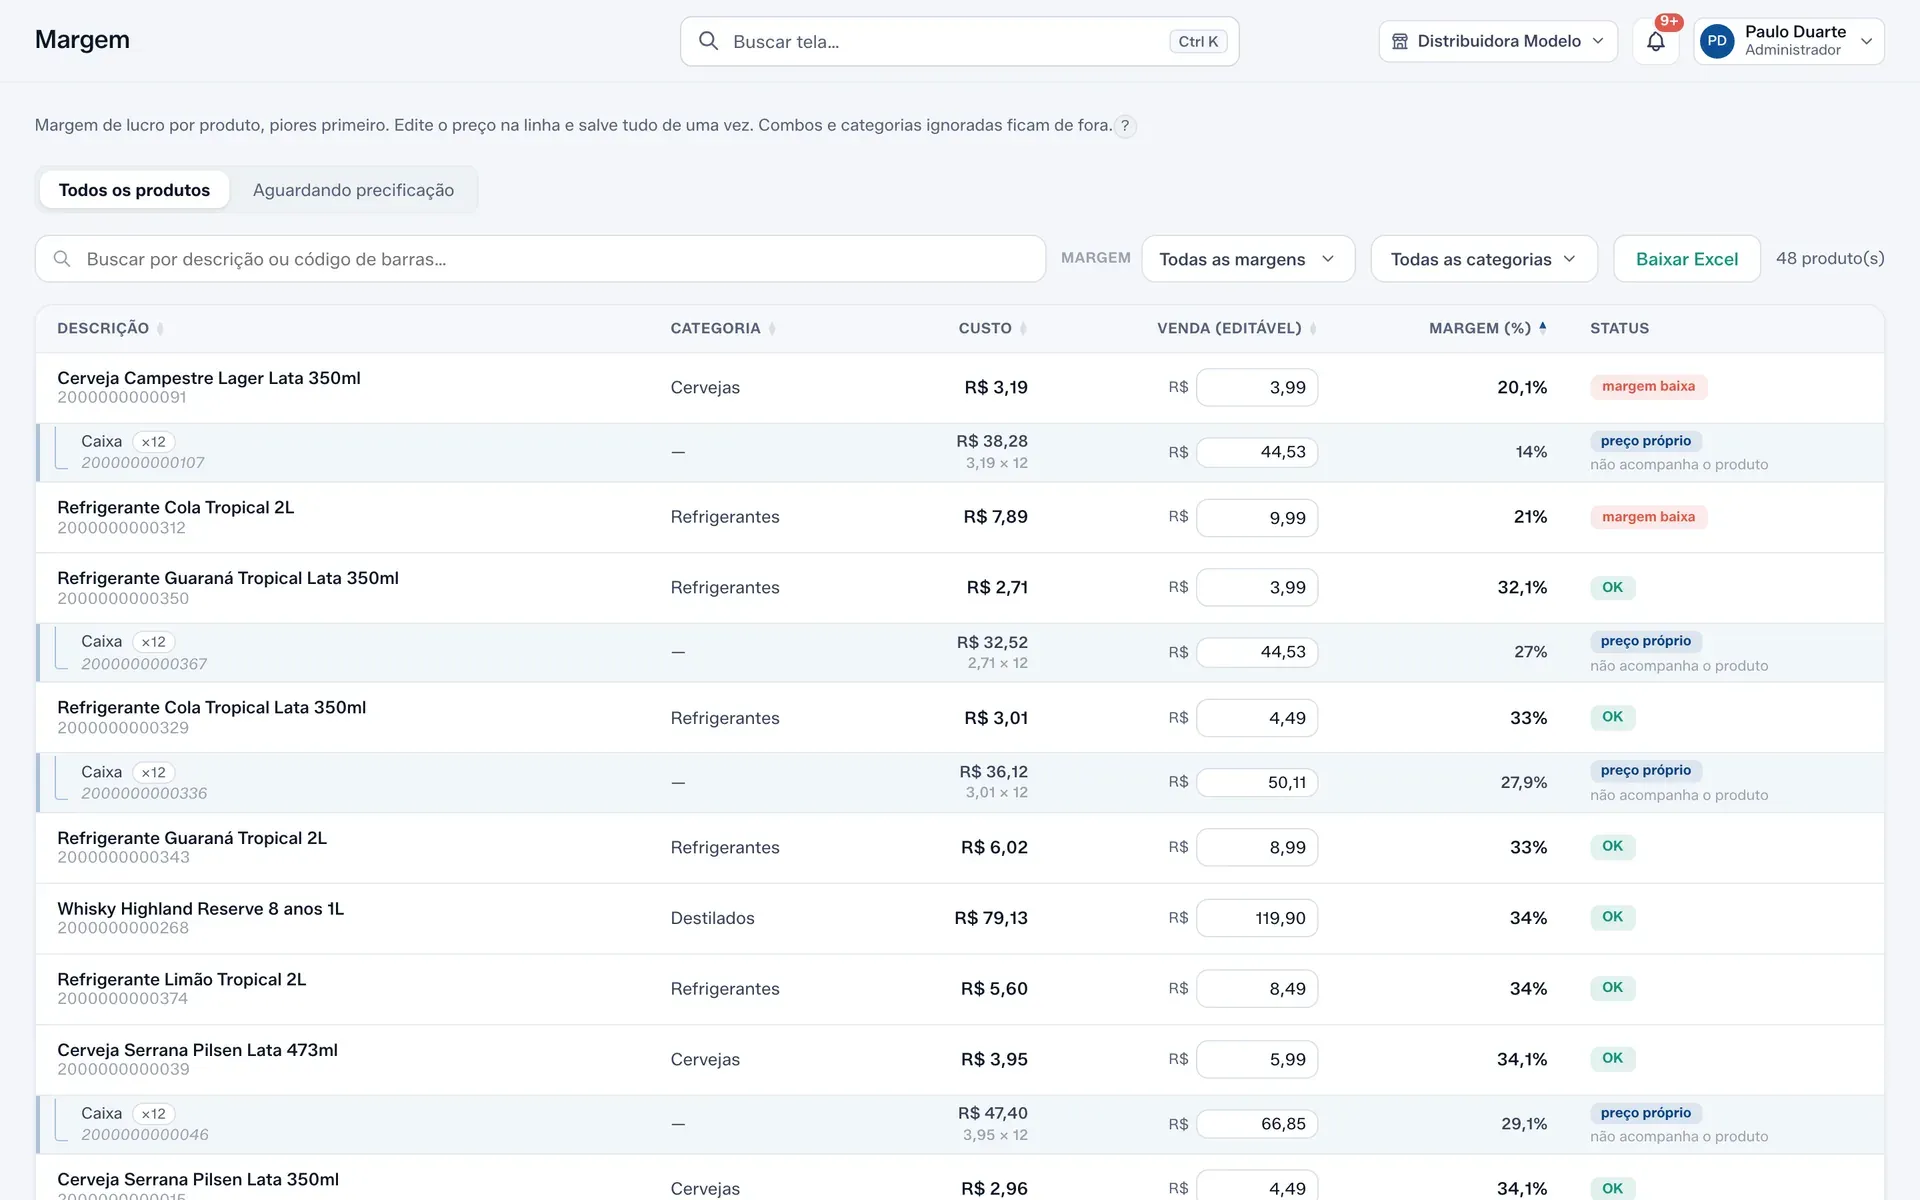
Task: Open Distribuidora Modelo company dropdown
Action: point(1497,41)
